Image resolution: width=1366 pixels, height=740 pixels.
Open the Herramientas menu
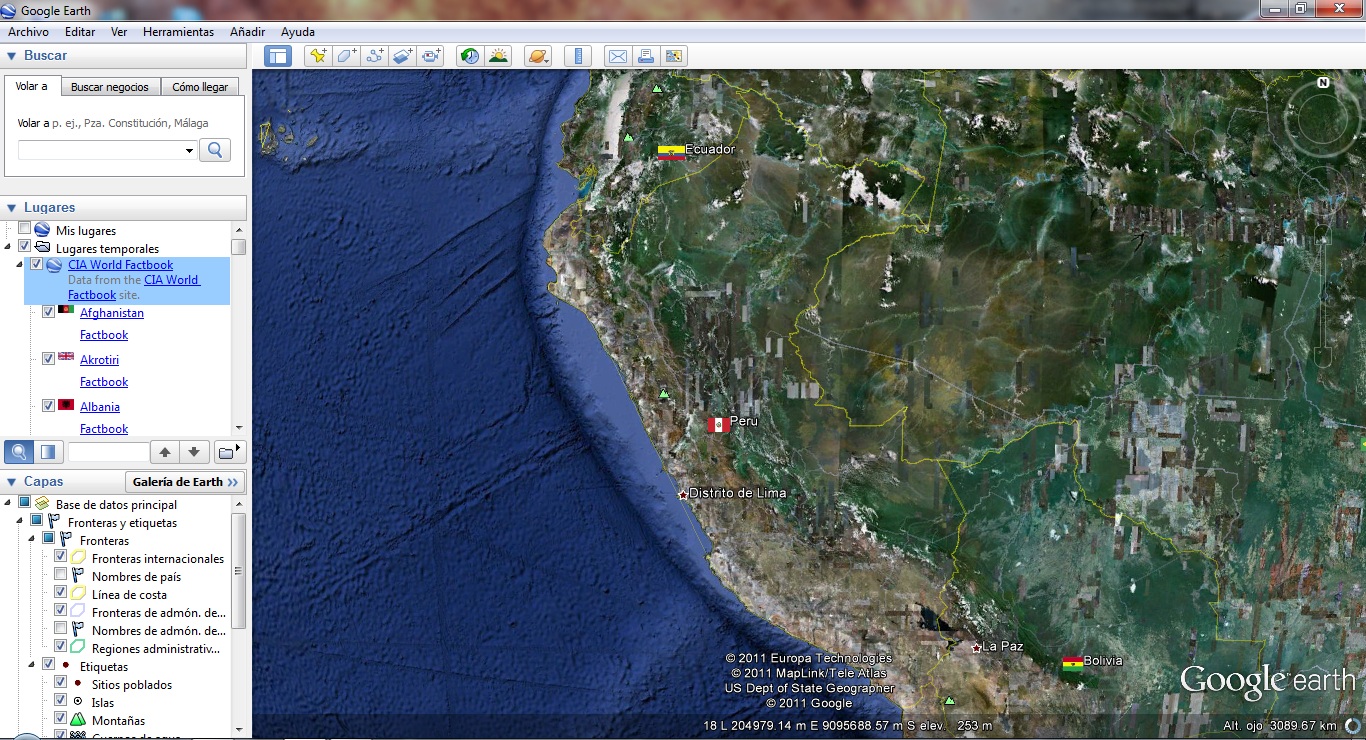(178, 31)
